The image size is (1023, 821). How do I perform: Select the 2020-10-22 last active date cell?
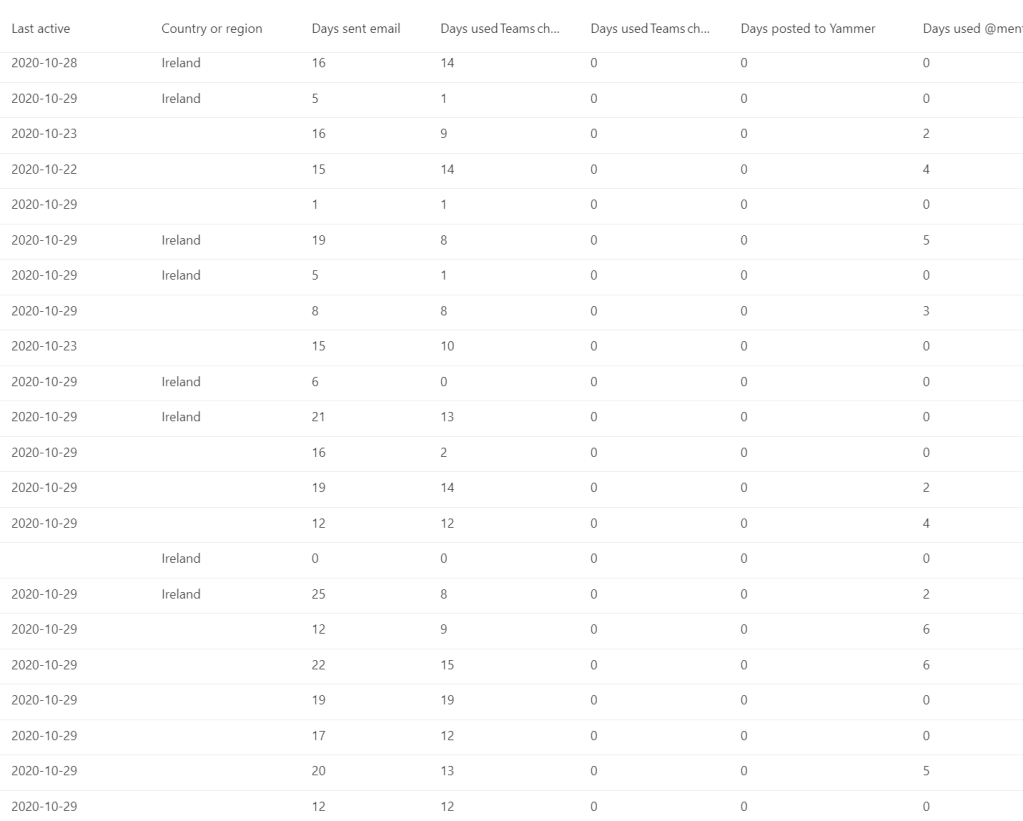tap(44, 170)
